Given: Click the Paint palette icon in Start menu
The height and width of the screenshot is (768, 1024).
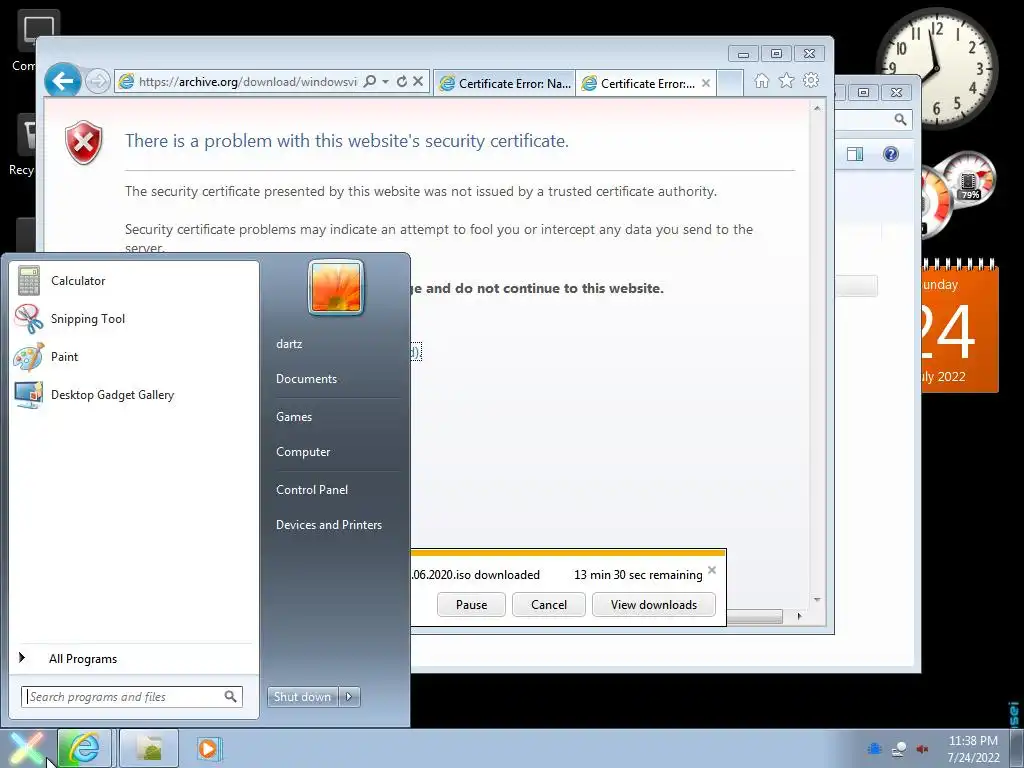Looking at the screenshot, I should [29, 357].
